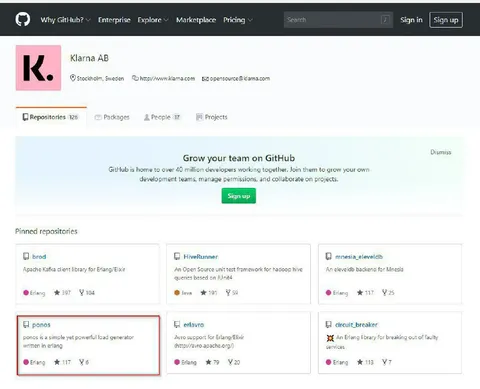
Task: Click the ponos load generator description
Action: coord(78,341)
